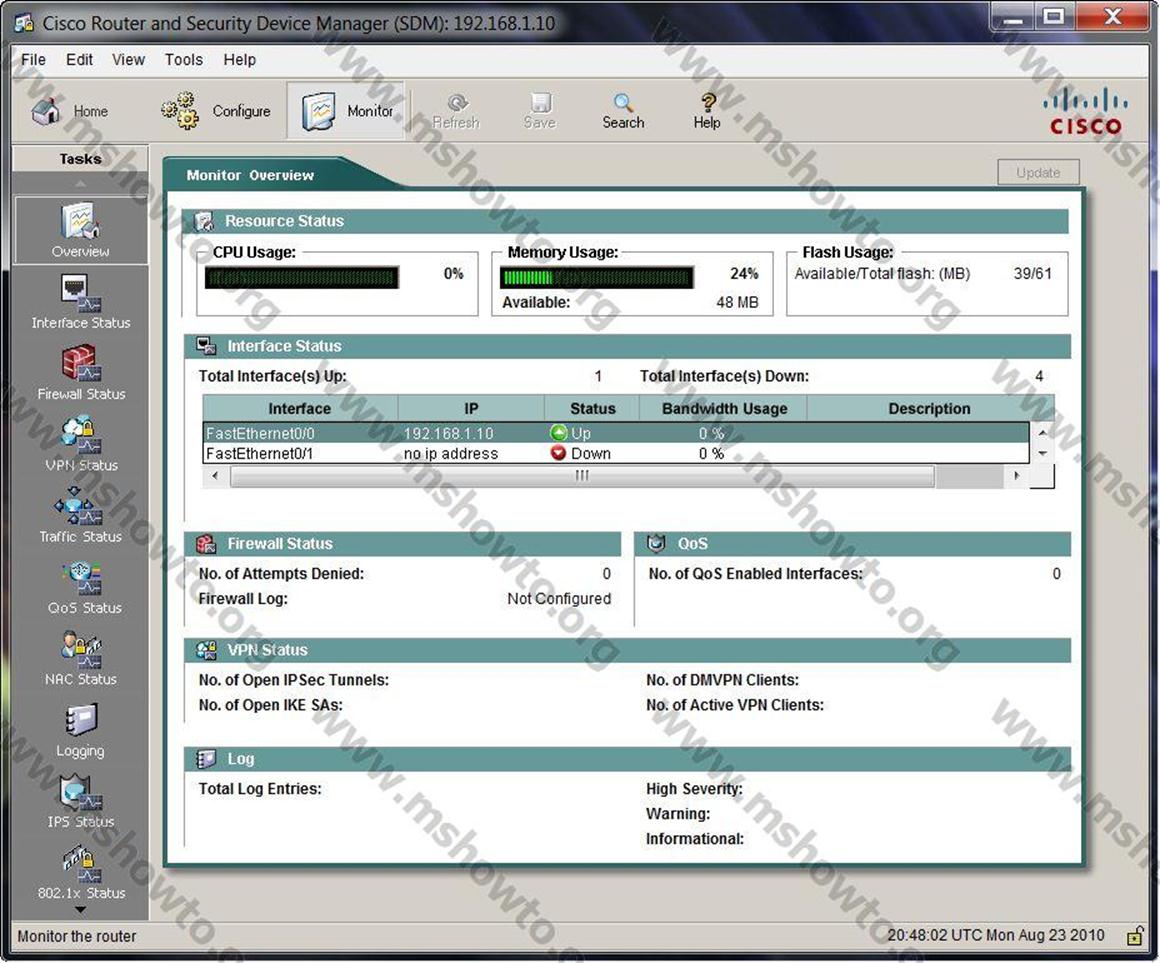Image resolution: width=1160 pixels, height=963 pixels.
Task: Click the interface table scroll up arrow
Action: [1042, 433]
